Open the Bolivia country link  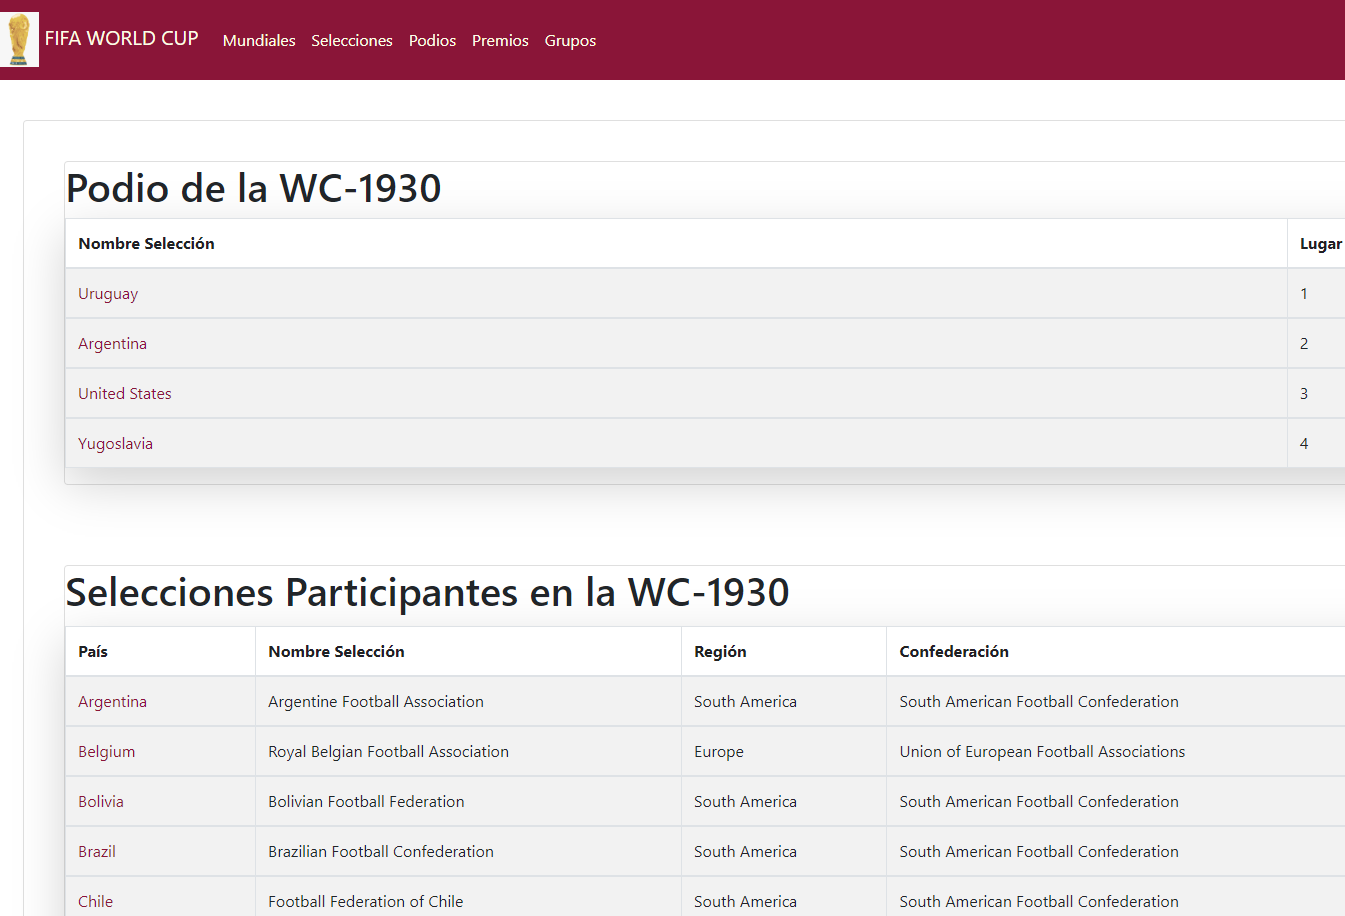pos(101,802)
